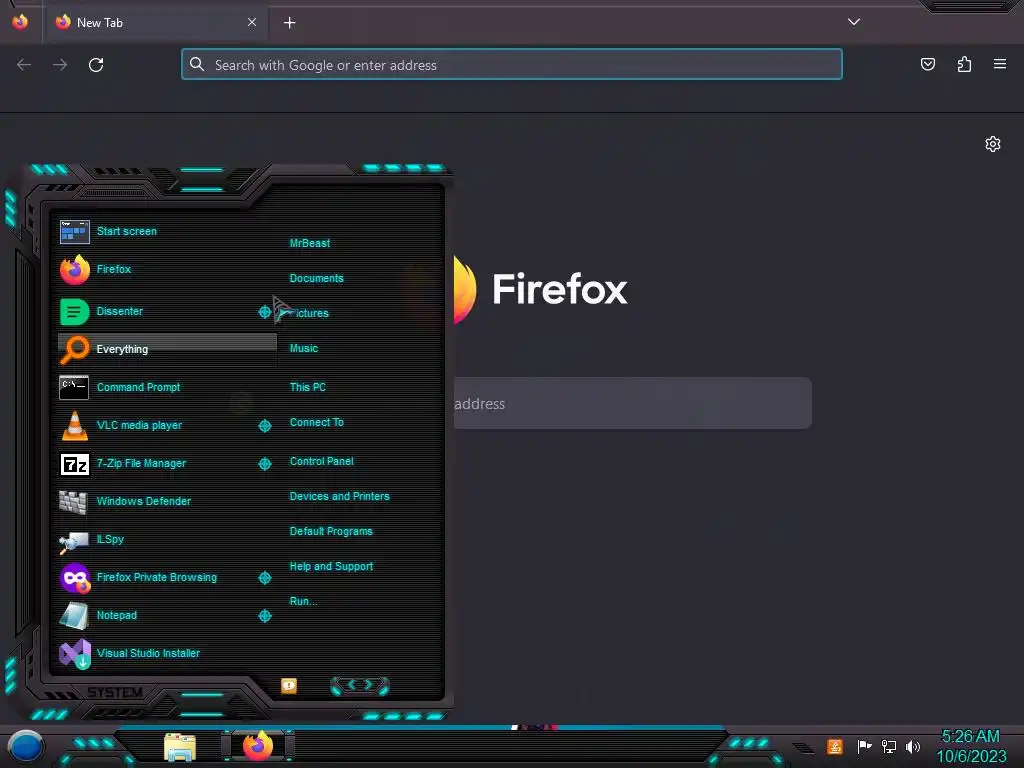Open Control Panel
This screenshot has height=768, width=1024.
click(x=321, y=461)
